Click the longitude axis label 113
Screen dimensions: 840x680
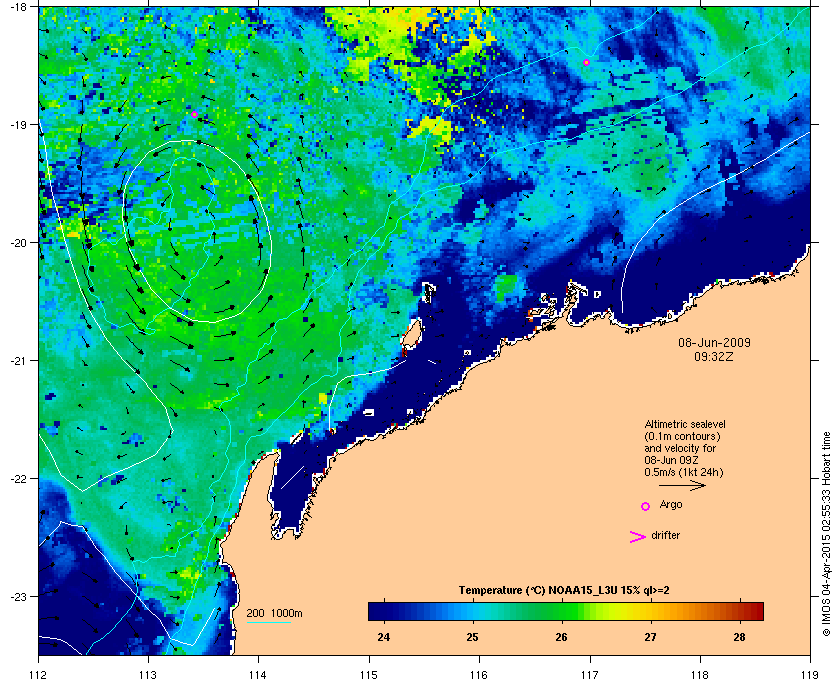pyautogui.click(x=148, y=675)
